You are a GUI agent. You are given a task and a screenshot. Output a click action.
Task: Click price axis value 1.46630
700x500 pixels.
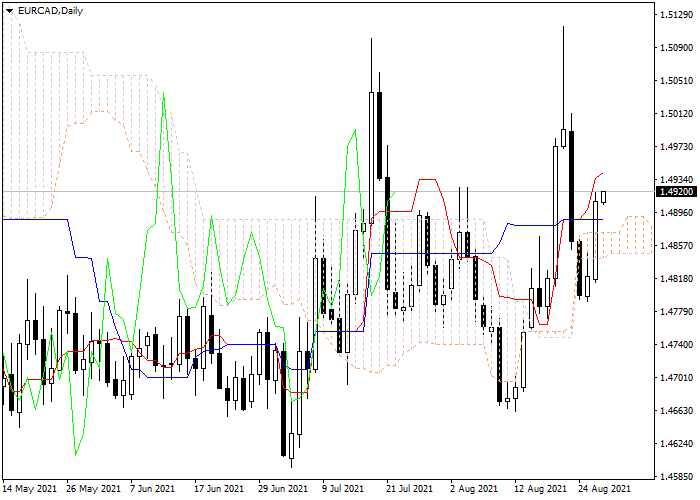pyautogui.click(x=676, y=411)
